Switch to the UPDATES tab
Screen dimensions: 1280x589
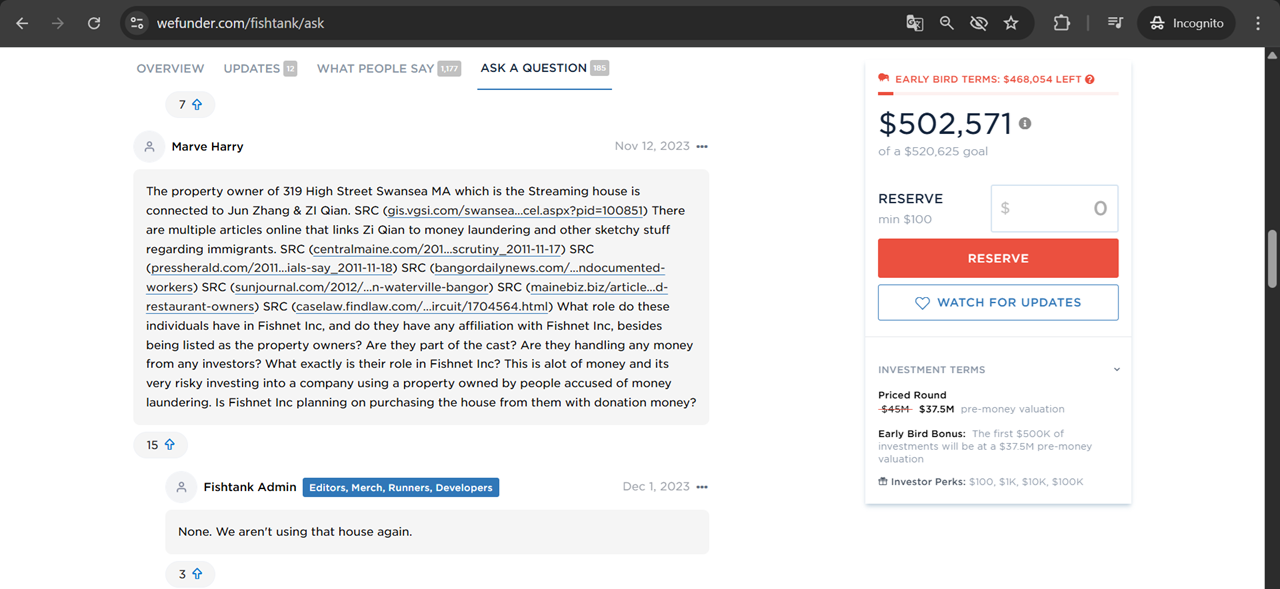click(260, 68)
